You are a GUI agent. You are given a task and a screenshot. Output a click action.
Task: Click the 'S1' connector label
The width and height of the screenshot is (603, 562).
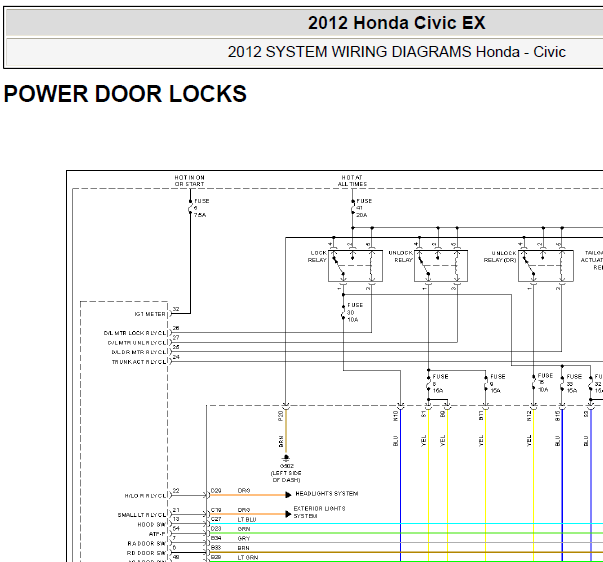pos(423,414)
